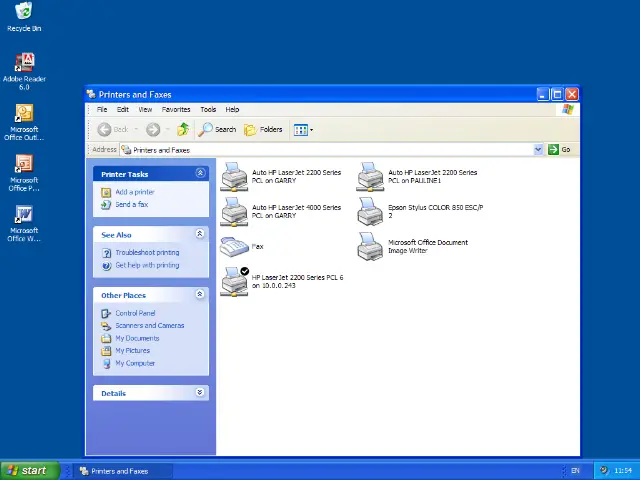Open the Troubleshoot printing link

(147, 253)
